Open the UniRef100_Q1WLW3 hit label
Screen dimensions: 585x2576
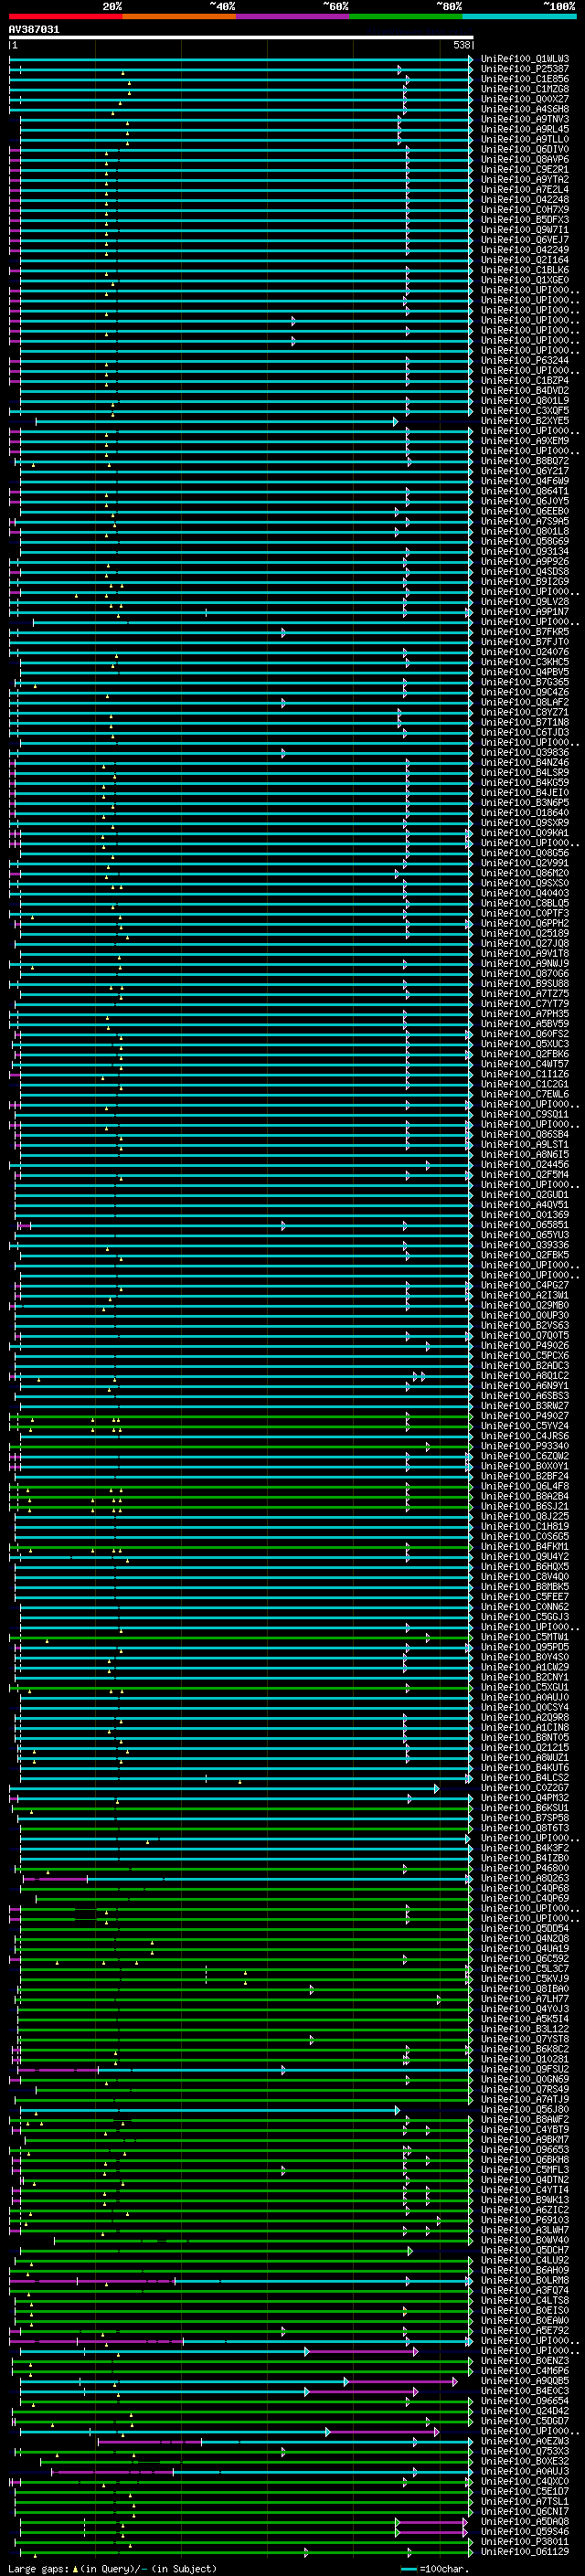click(x=524, y=59)
